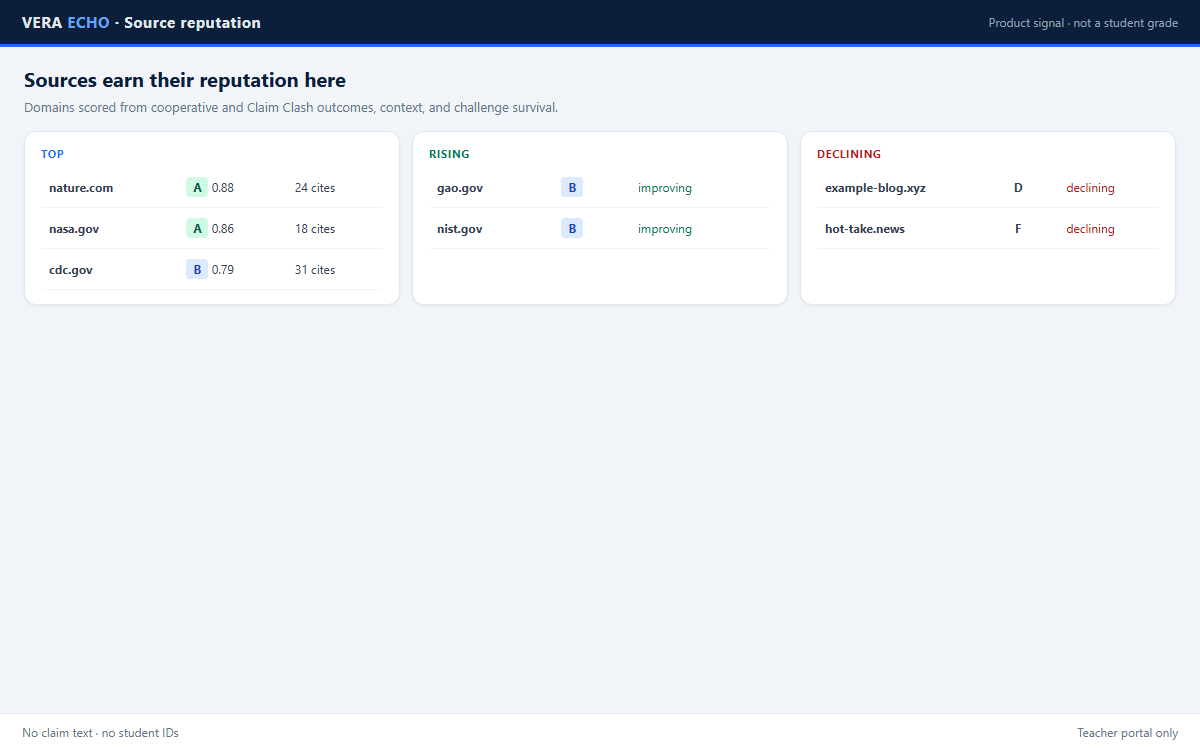This screenshot has width=1200, height=750.
Task: Click the F grade for hot-take.news
Action: (x=1018, y=229)
